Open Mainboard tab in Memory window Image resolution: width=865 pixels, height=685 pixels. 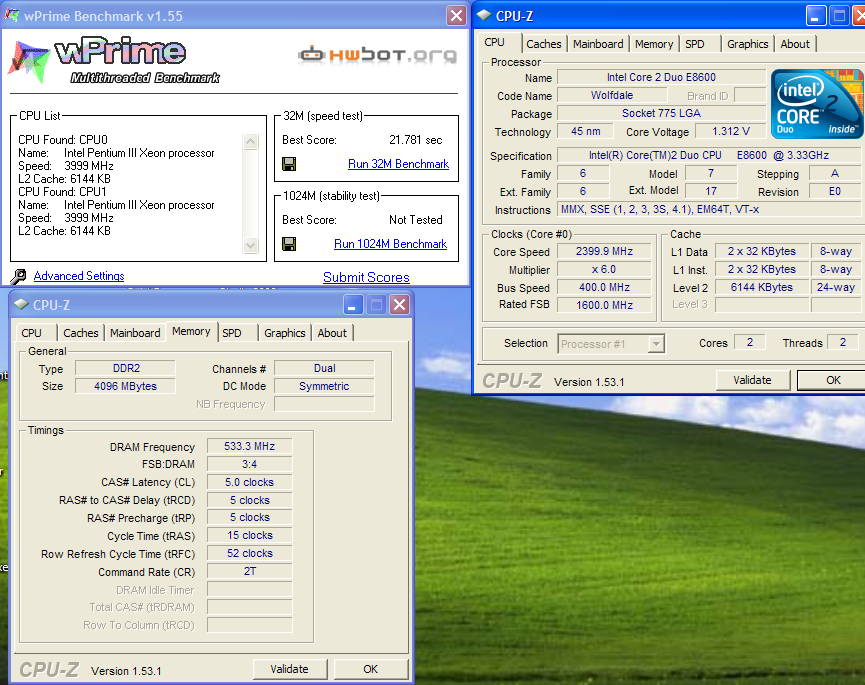[135, 333]
